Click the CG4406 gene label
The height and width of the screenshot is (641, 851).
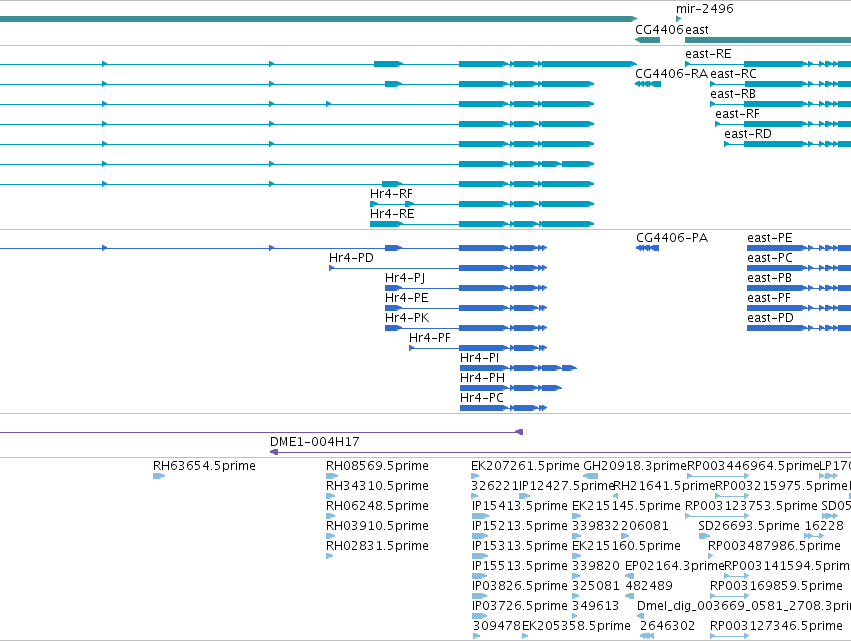point(659,29)
